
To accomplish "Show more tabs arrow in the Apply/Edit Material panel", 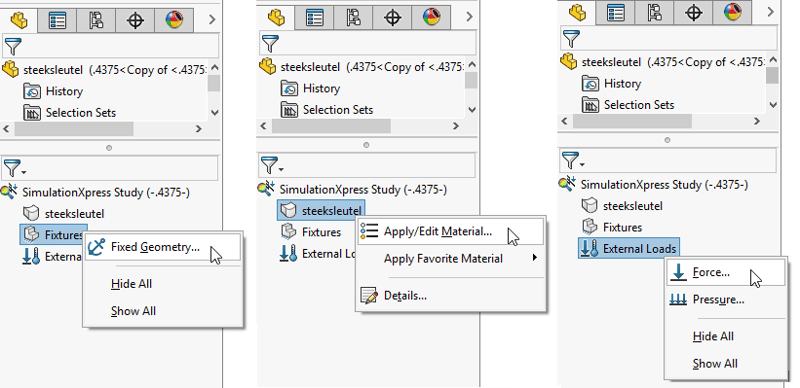I will (x=469, y=17).
